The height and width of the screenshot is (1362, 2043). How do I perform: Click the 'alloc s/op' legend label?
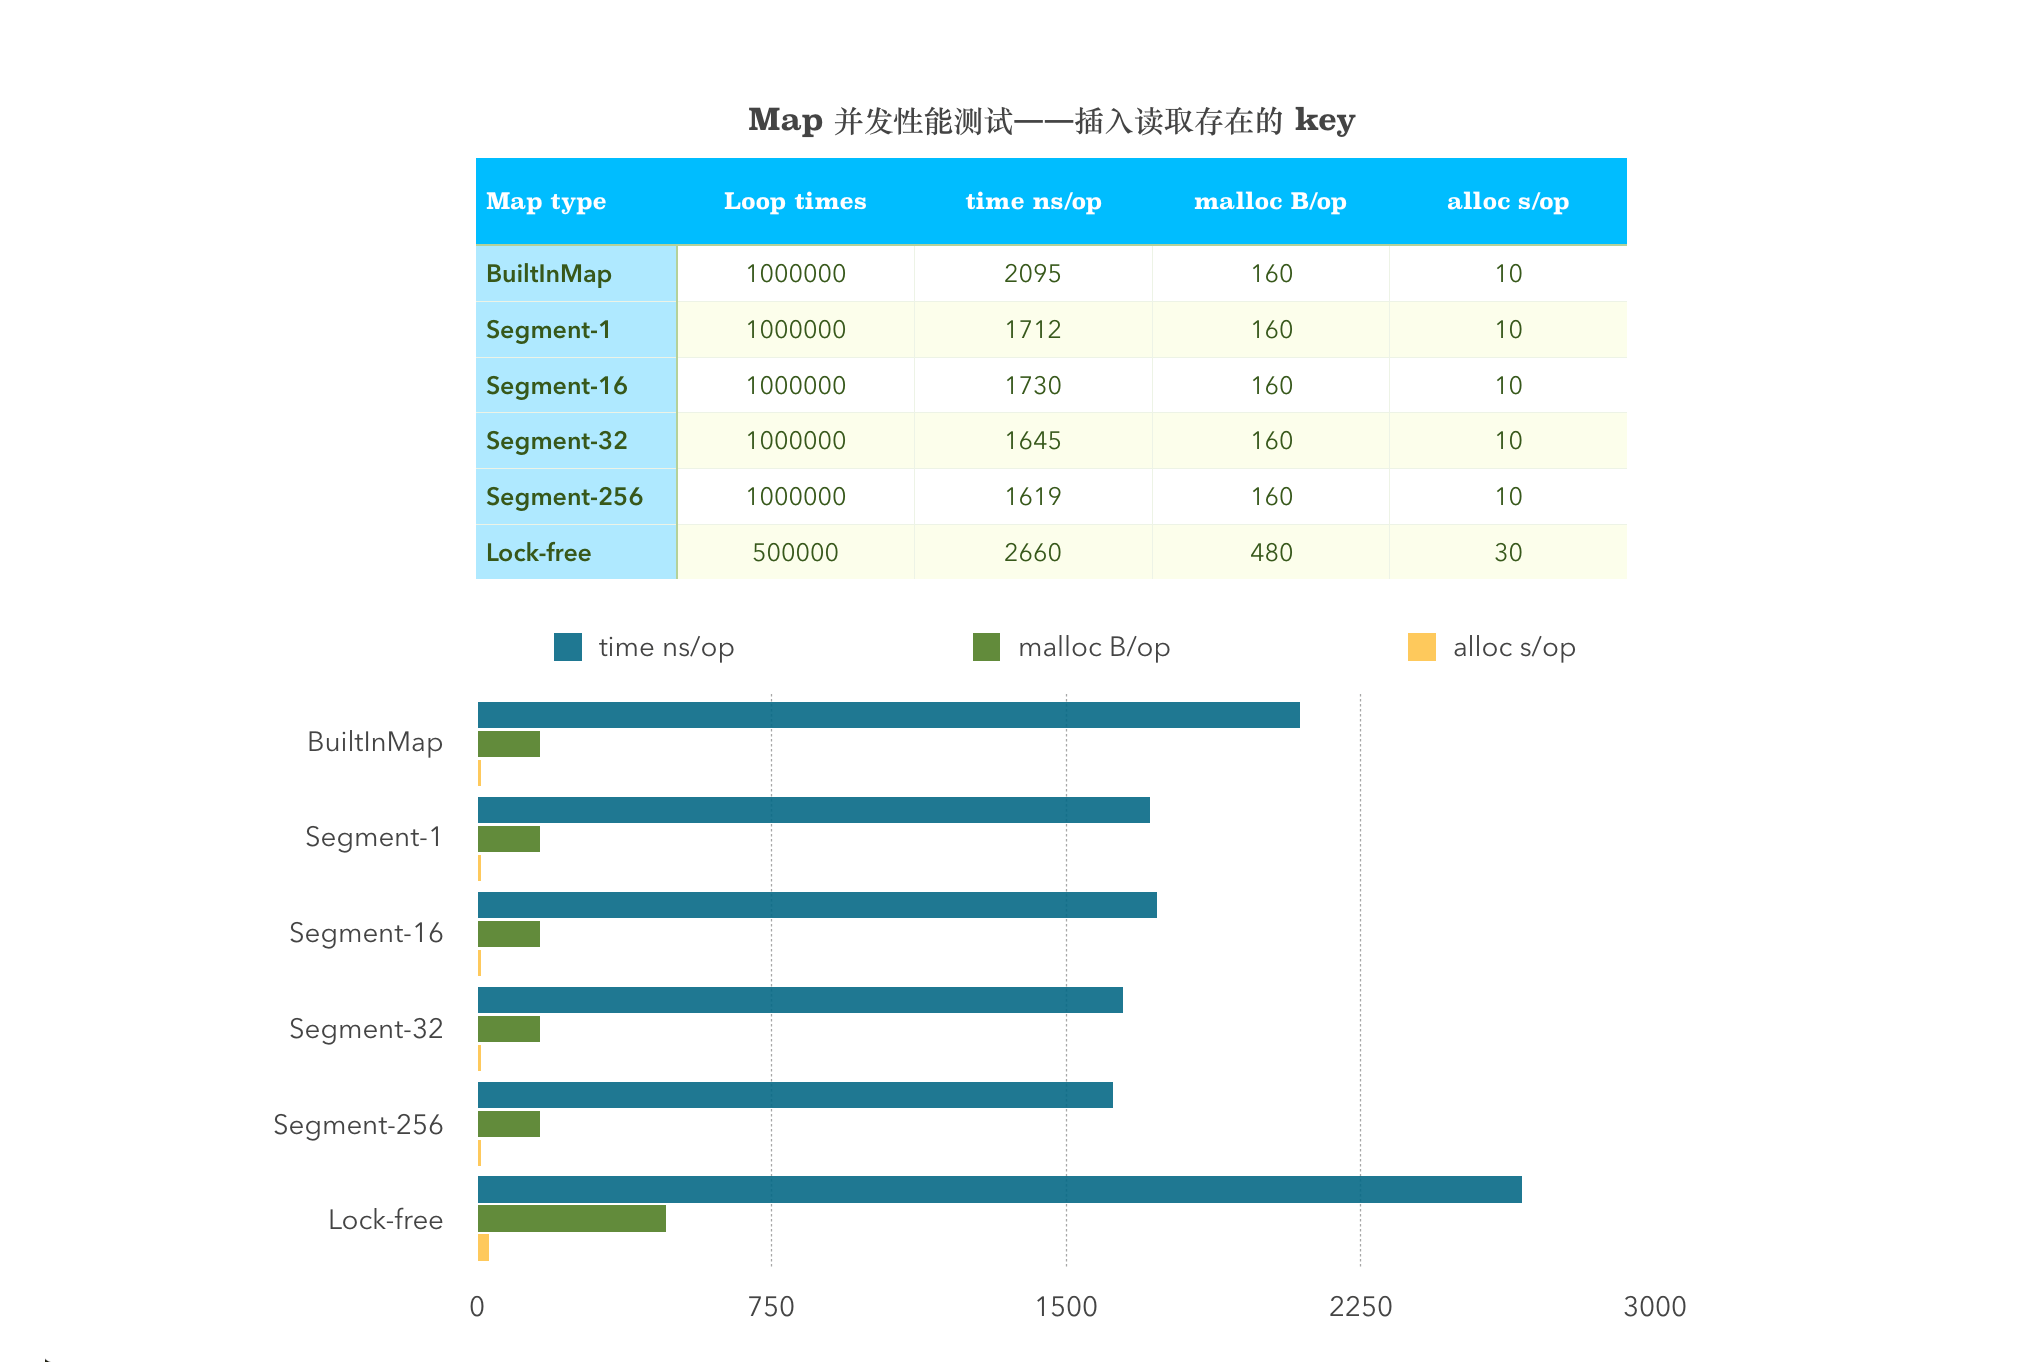pos(1514,647)
